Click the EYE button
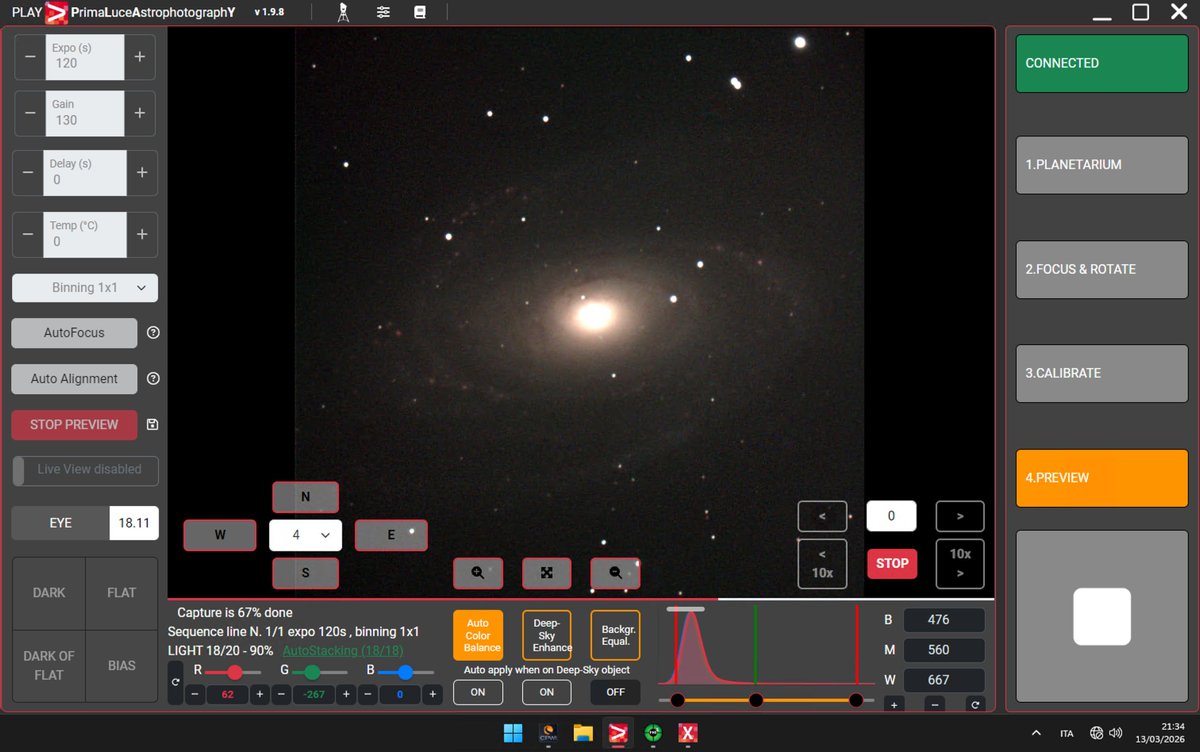Image resolution: width=1200 pixels, height=752 pixels. click(60, 523)
